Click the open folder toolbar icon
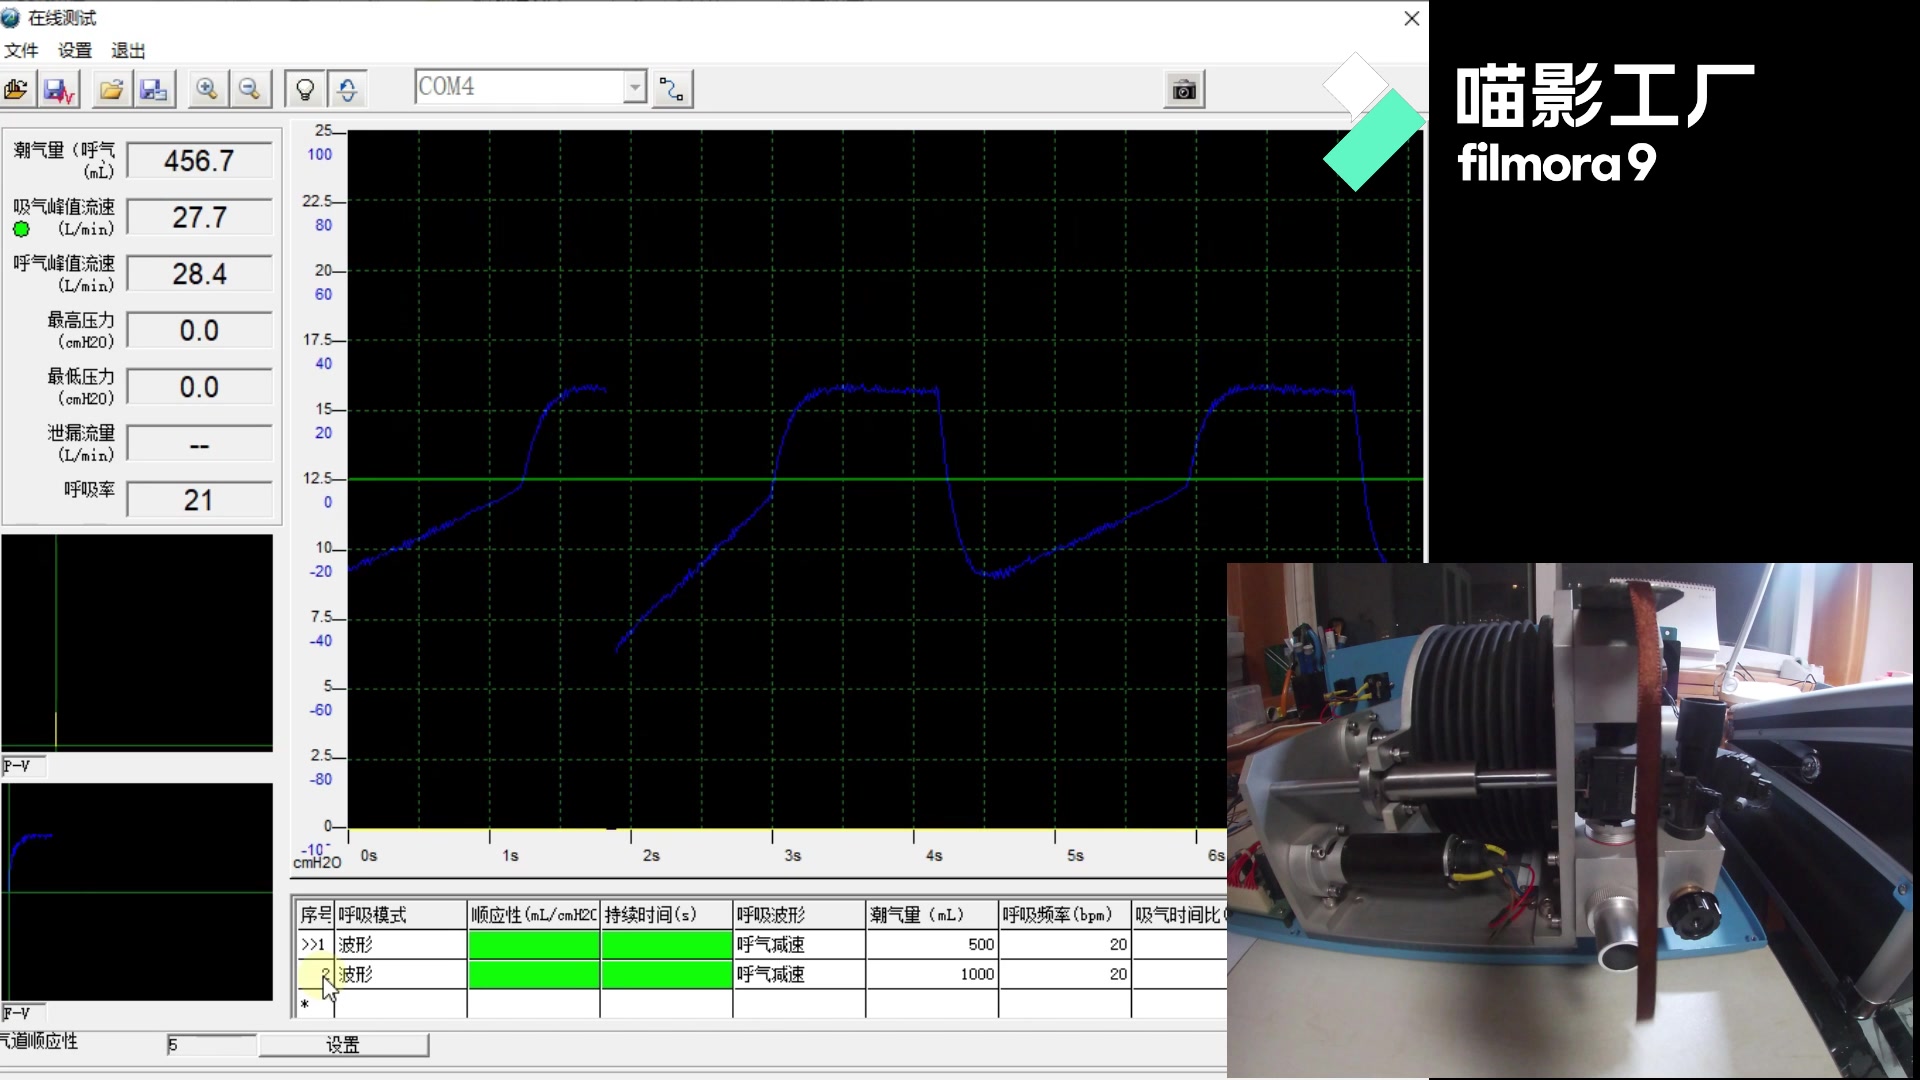Screen dimensions: 1920x1080 (111, 90)
